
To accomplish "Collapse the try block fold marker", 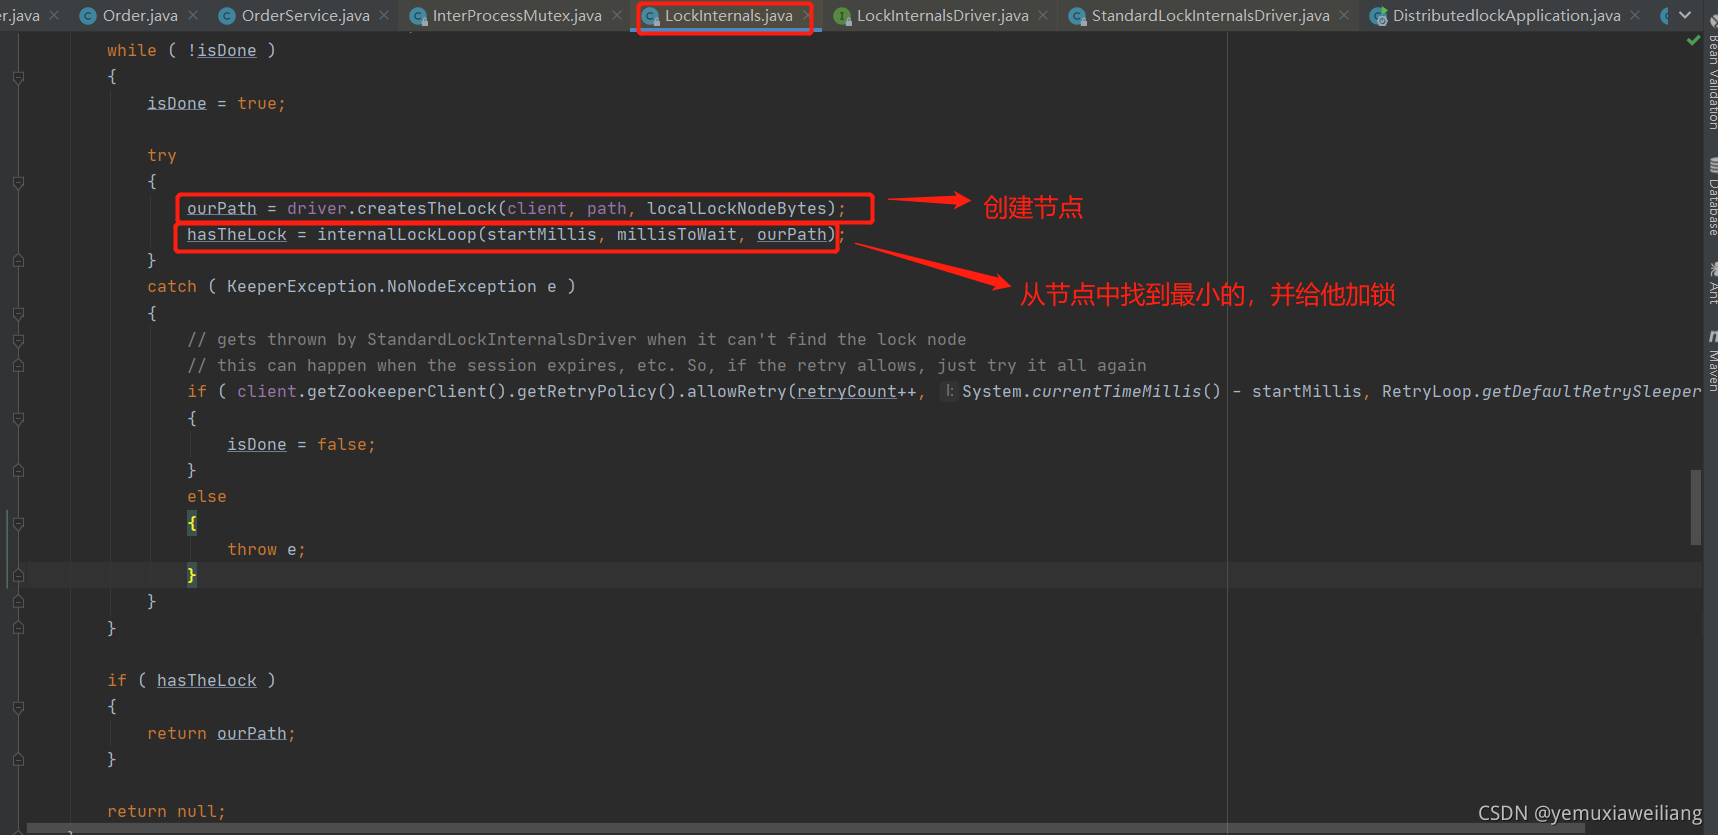I will [x=18, y=182].
